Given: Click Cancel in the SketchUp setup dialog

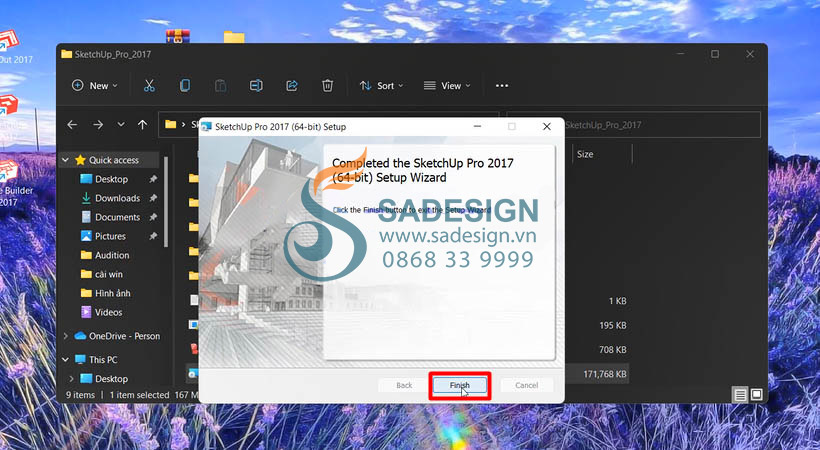Looking at the screenshot, I should [527, 385].
